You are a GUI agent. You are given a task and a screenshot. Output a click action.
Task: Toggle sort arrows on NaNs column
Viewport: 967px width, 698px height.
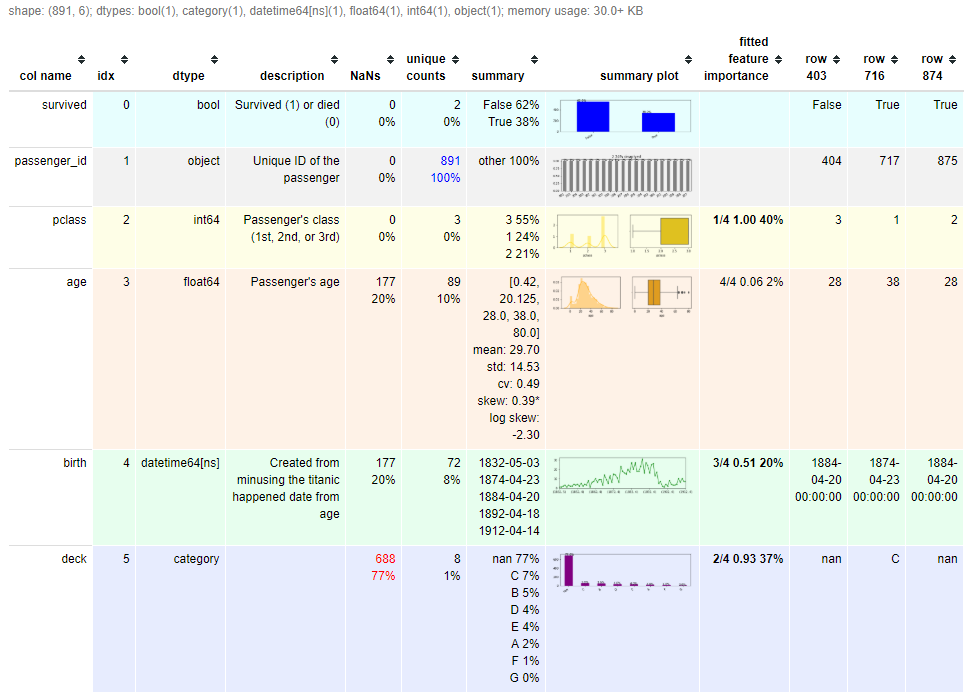pos(390,59)
